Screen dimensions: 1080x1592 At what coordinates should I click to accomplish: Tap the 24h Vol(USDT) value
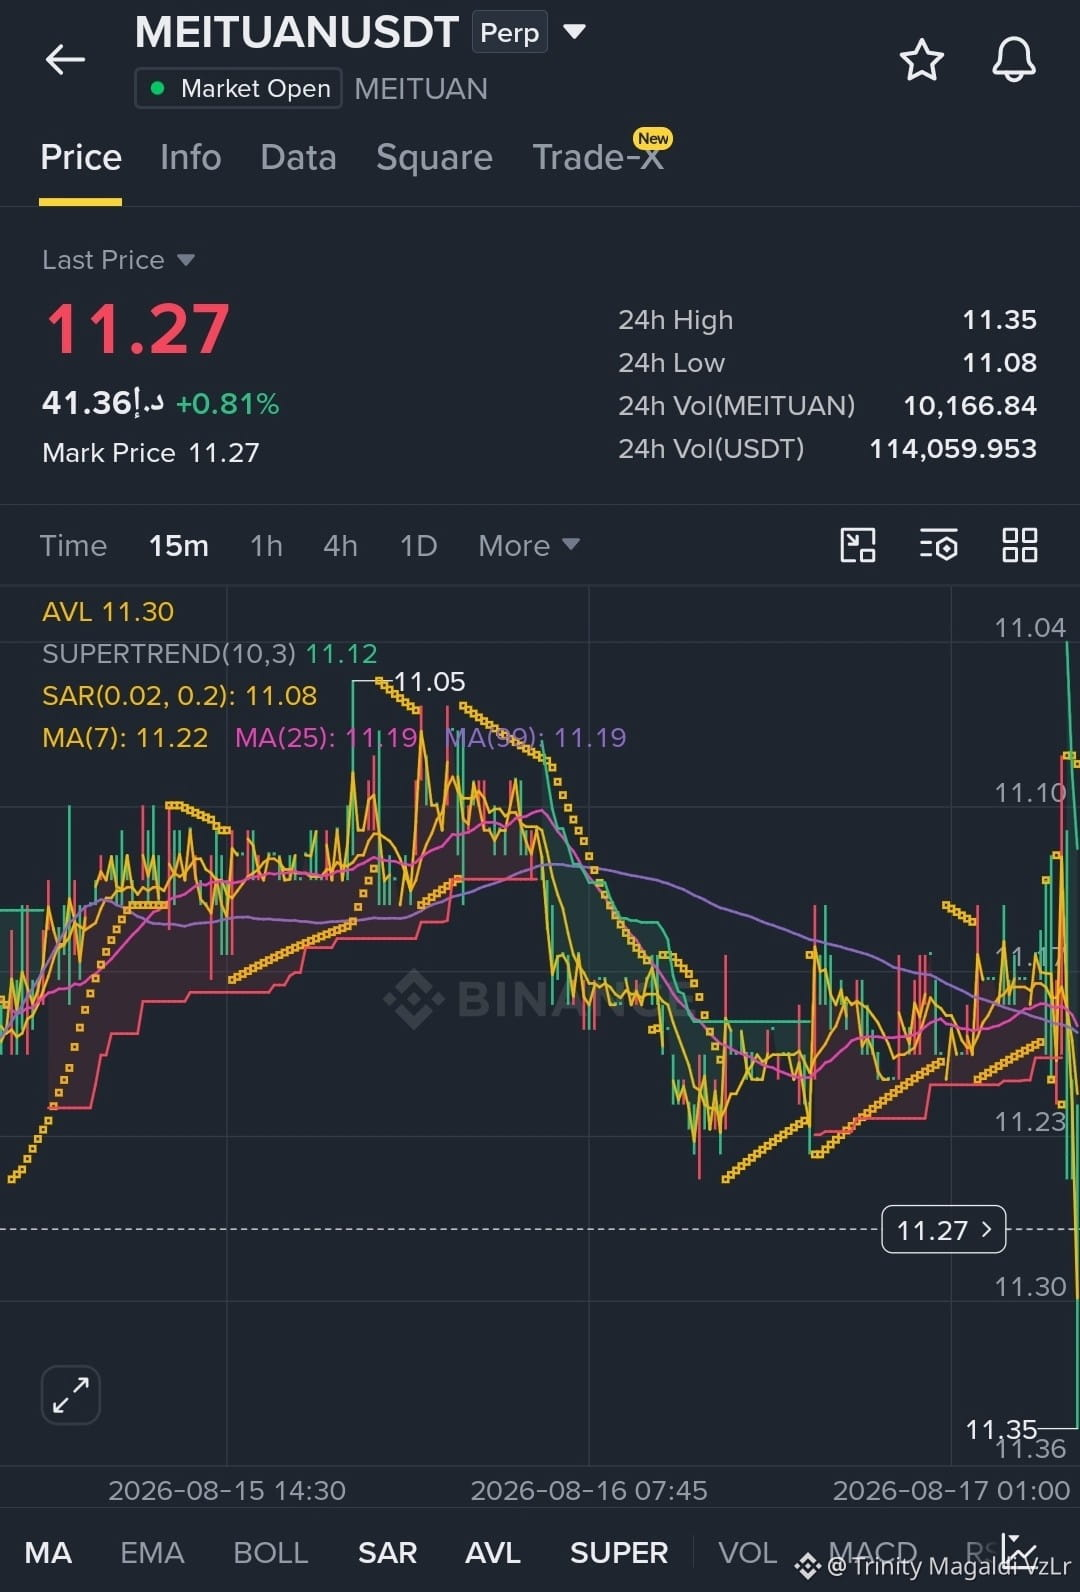pos(953,449)
